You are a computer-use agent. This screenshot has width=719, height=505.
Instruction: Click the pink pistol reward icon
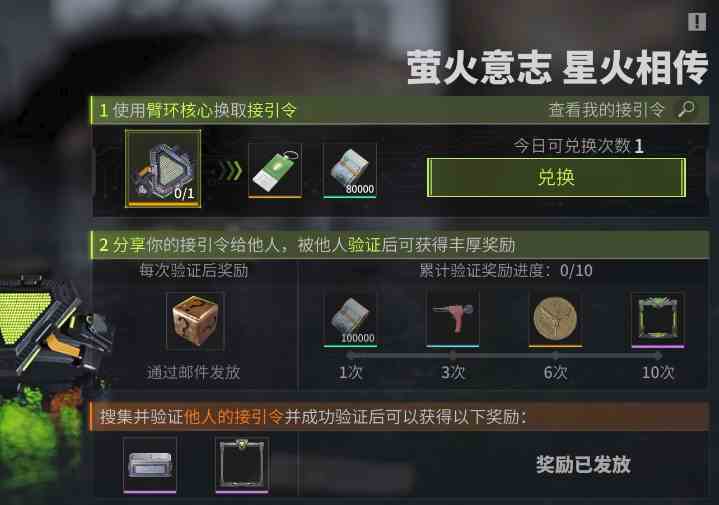point(453,318)
